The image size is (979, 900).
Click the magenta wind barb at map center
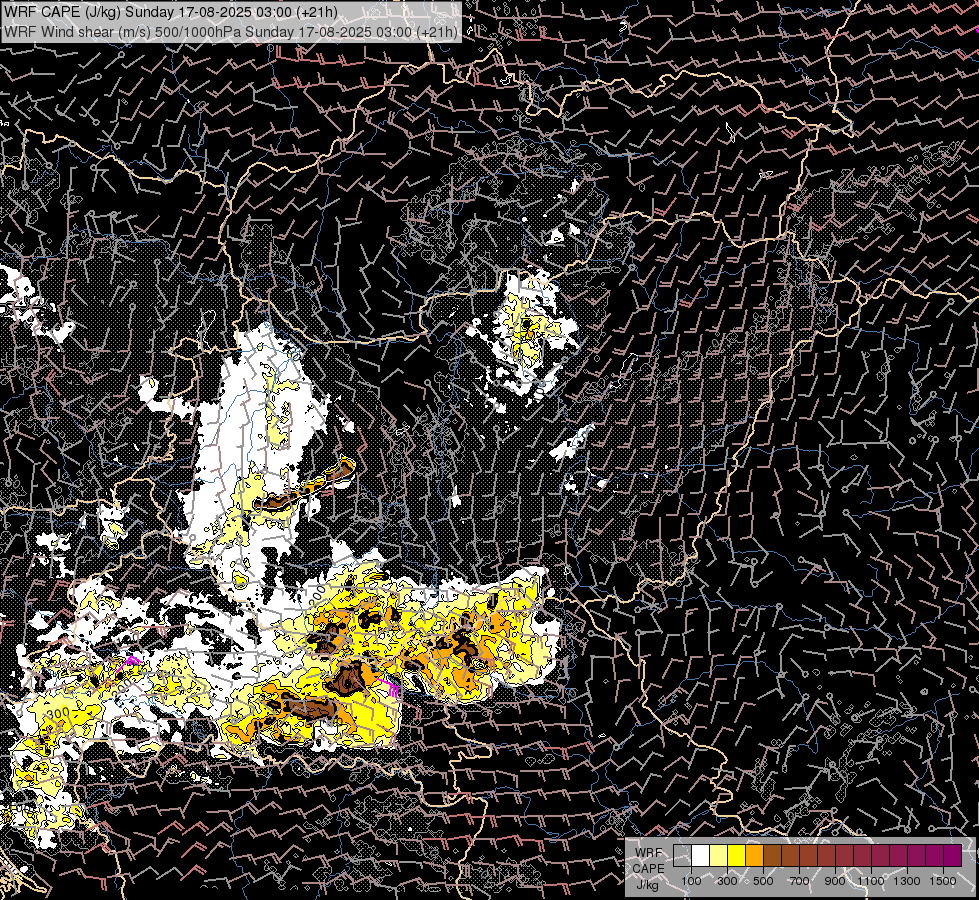tap(388, 688)
